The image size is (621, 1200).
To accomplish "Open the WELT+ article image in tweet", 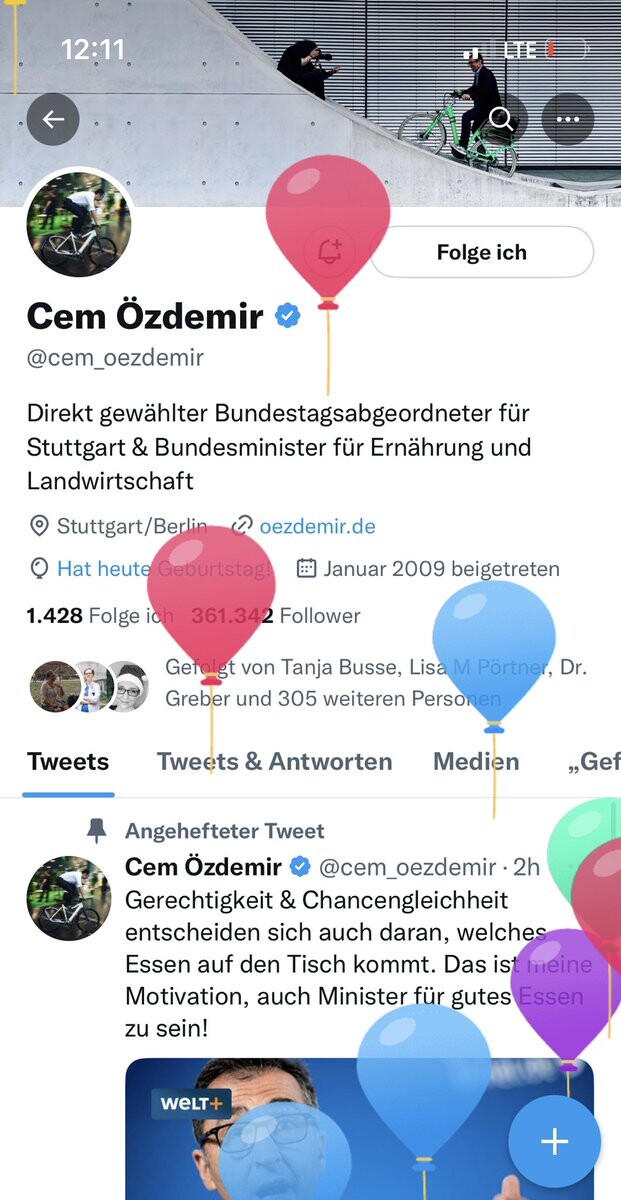I will [359, 1129].
